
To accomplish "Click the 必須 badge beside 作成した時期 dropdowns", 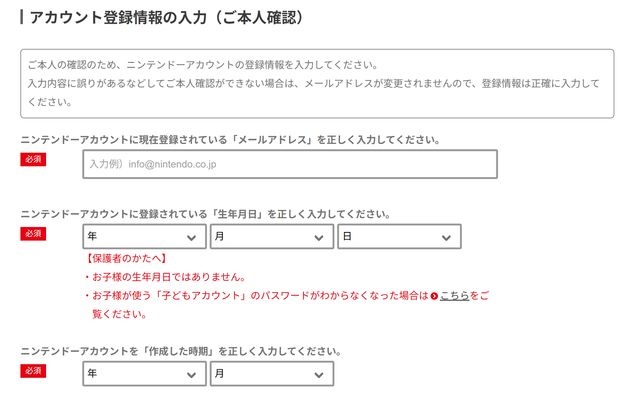I will tap(33, 371).
